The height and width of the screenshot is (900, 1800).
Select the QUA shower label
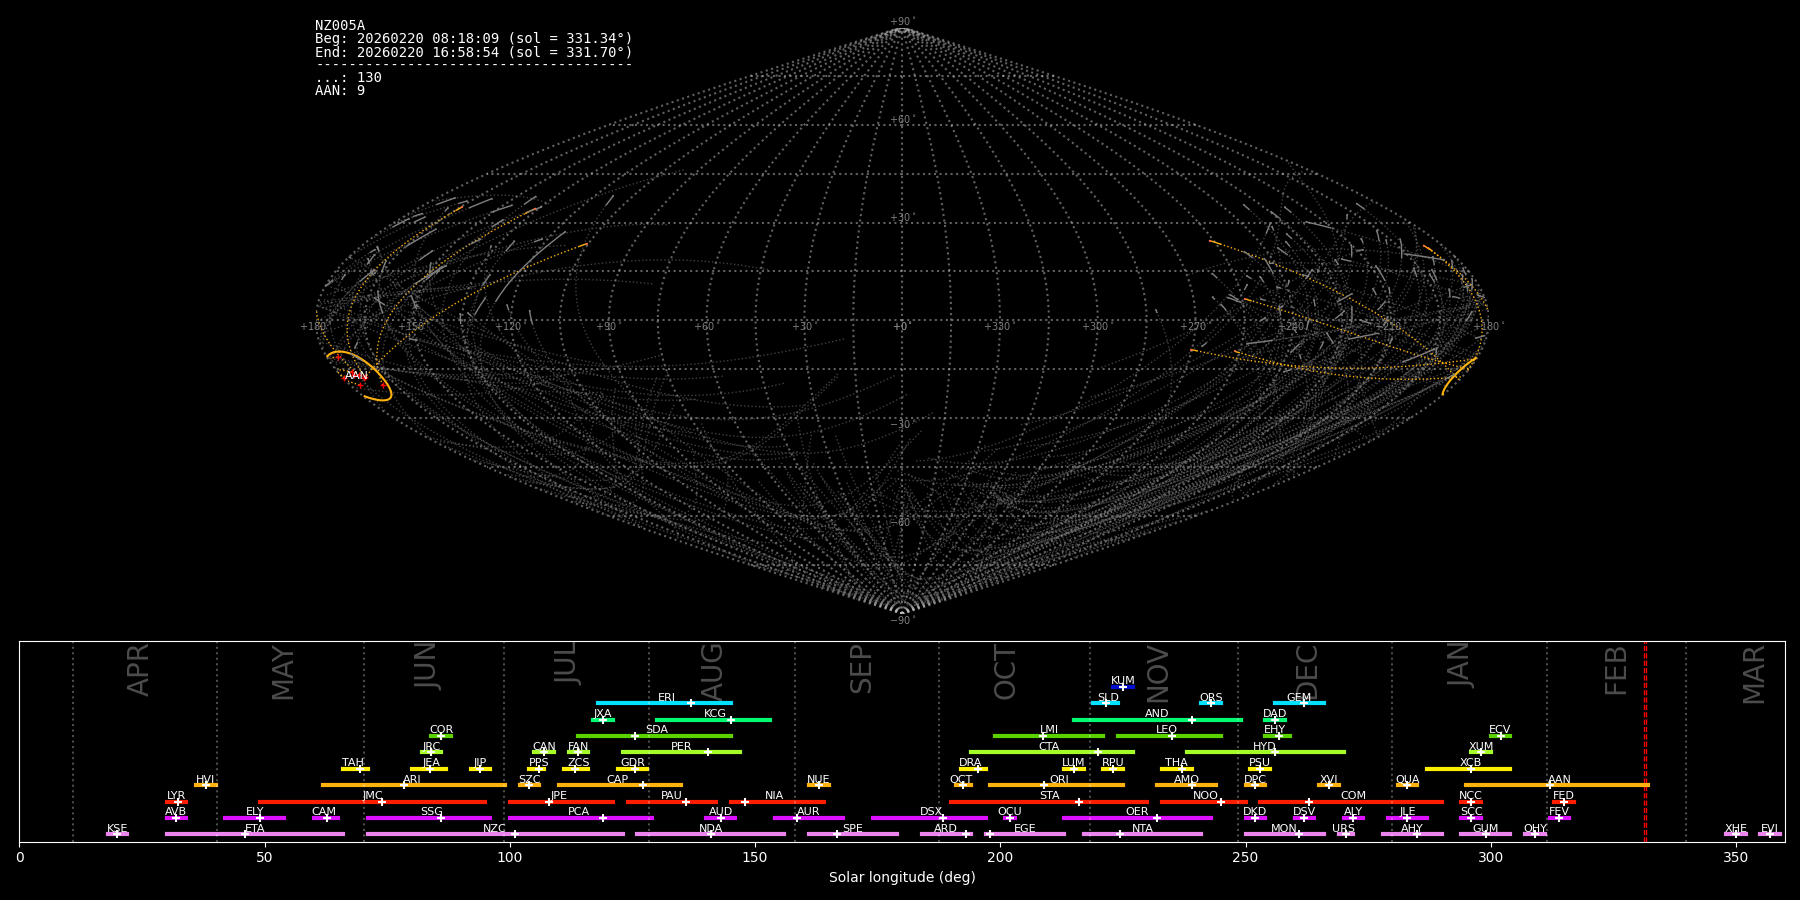1407,780
